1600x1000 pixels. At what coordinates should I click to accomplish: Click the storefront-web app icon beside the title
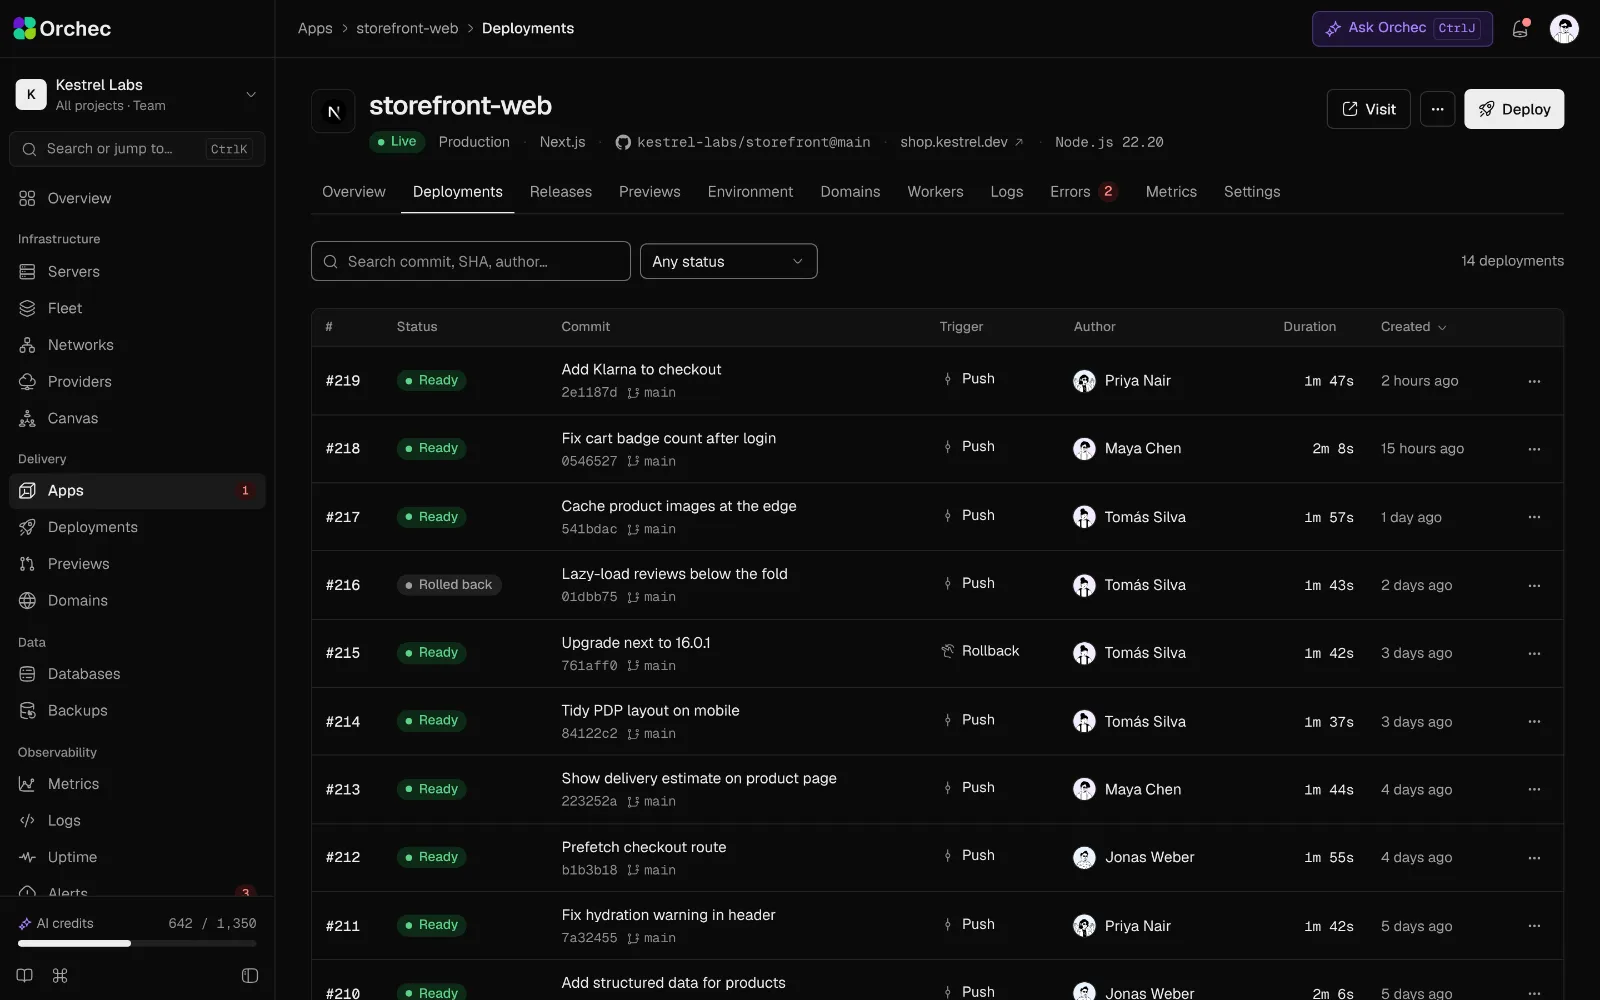coord(333,111)
